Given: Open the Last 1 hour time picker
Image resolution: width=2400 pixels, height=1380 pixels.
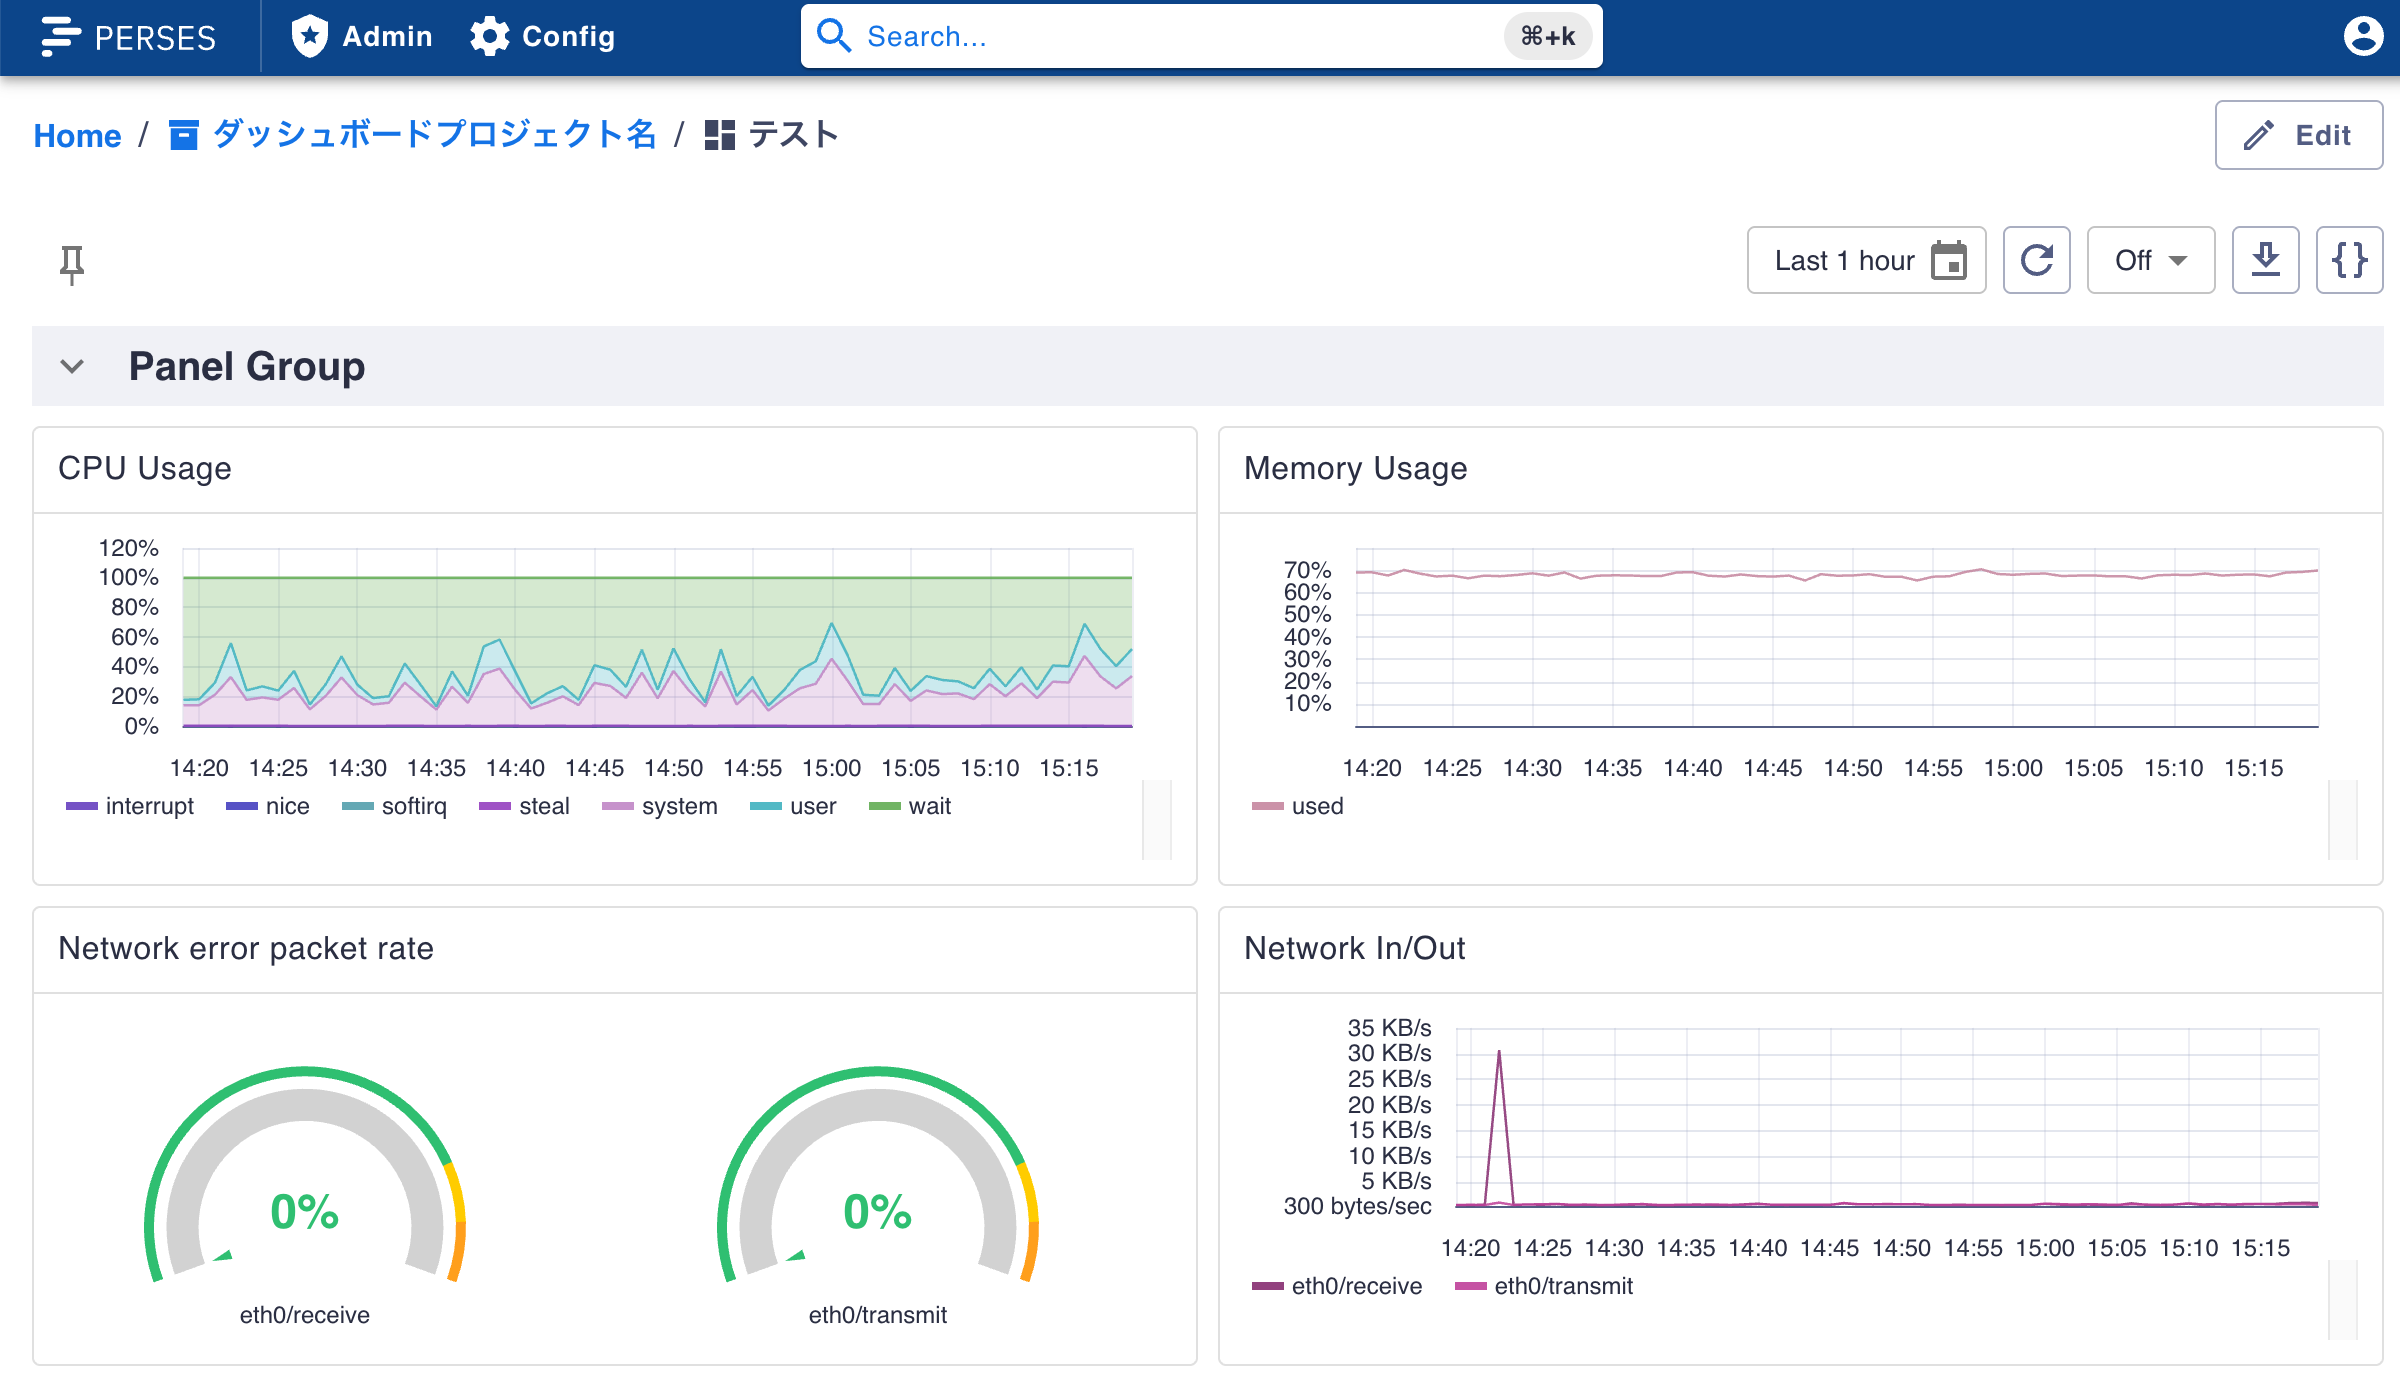Looking at the screenshot, I should pos(1844,261).
